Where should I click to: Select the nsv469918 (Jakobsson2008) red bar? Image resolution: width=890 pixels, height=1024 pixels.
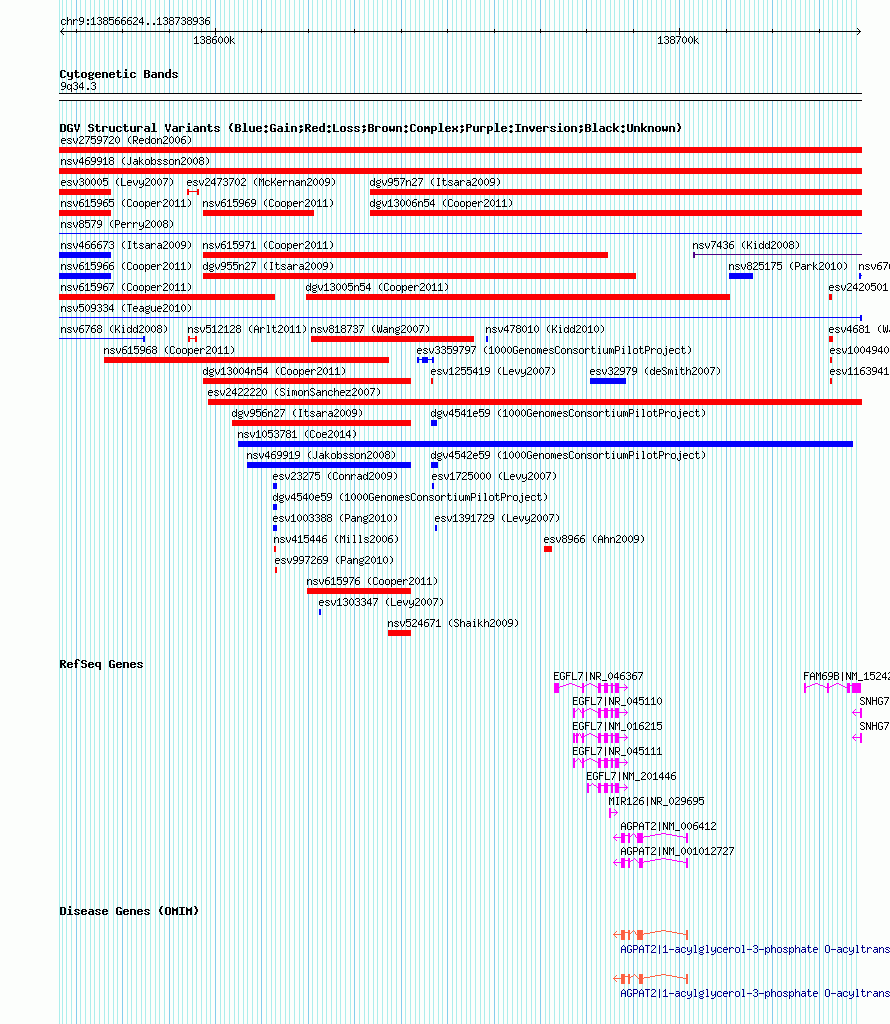(x=460, y=171)
